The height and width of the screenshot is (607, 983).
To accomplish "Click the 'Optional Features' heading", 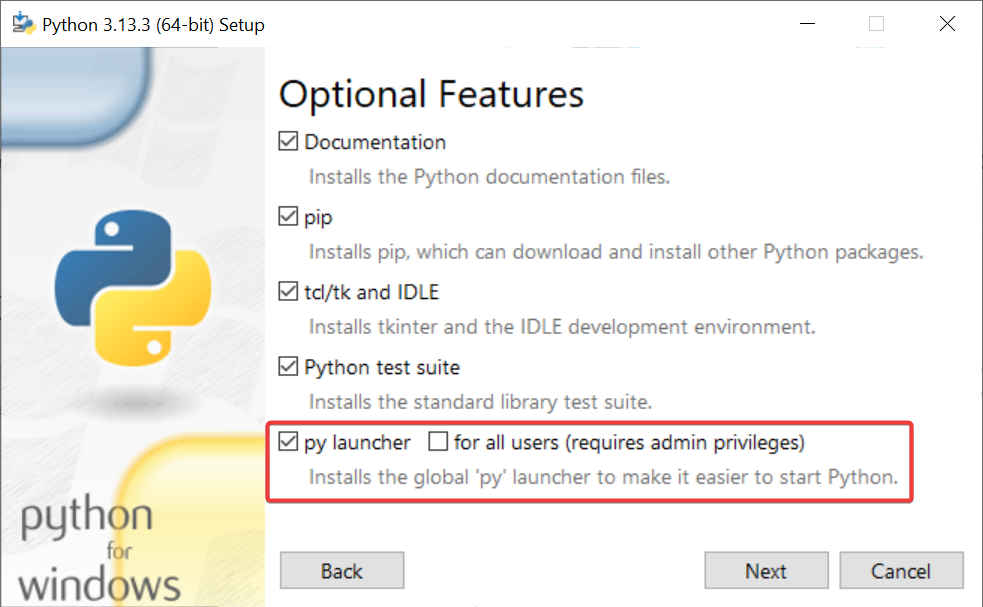I will click(x=431, y=94).
